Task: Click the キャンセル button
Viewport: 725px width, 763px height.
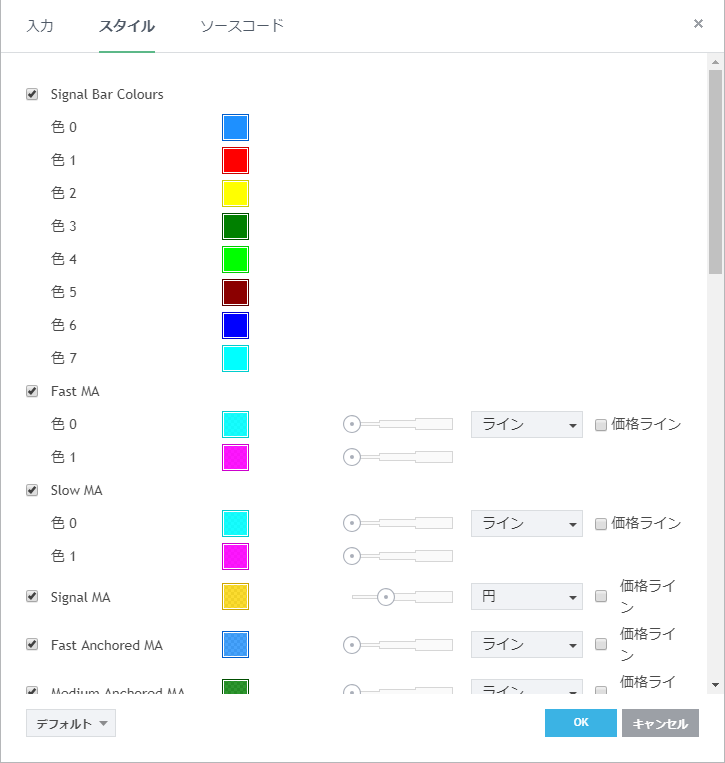Action: tap(660, 723)
